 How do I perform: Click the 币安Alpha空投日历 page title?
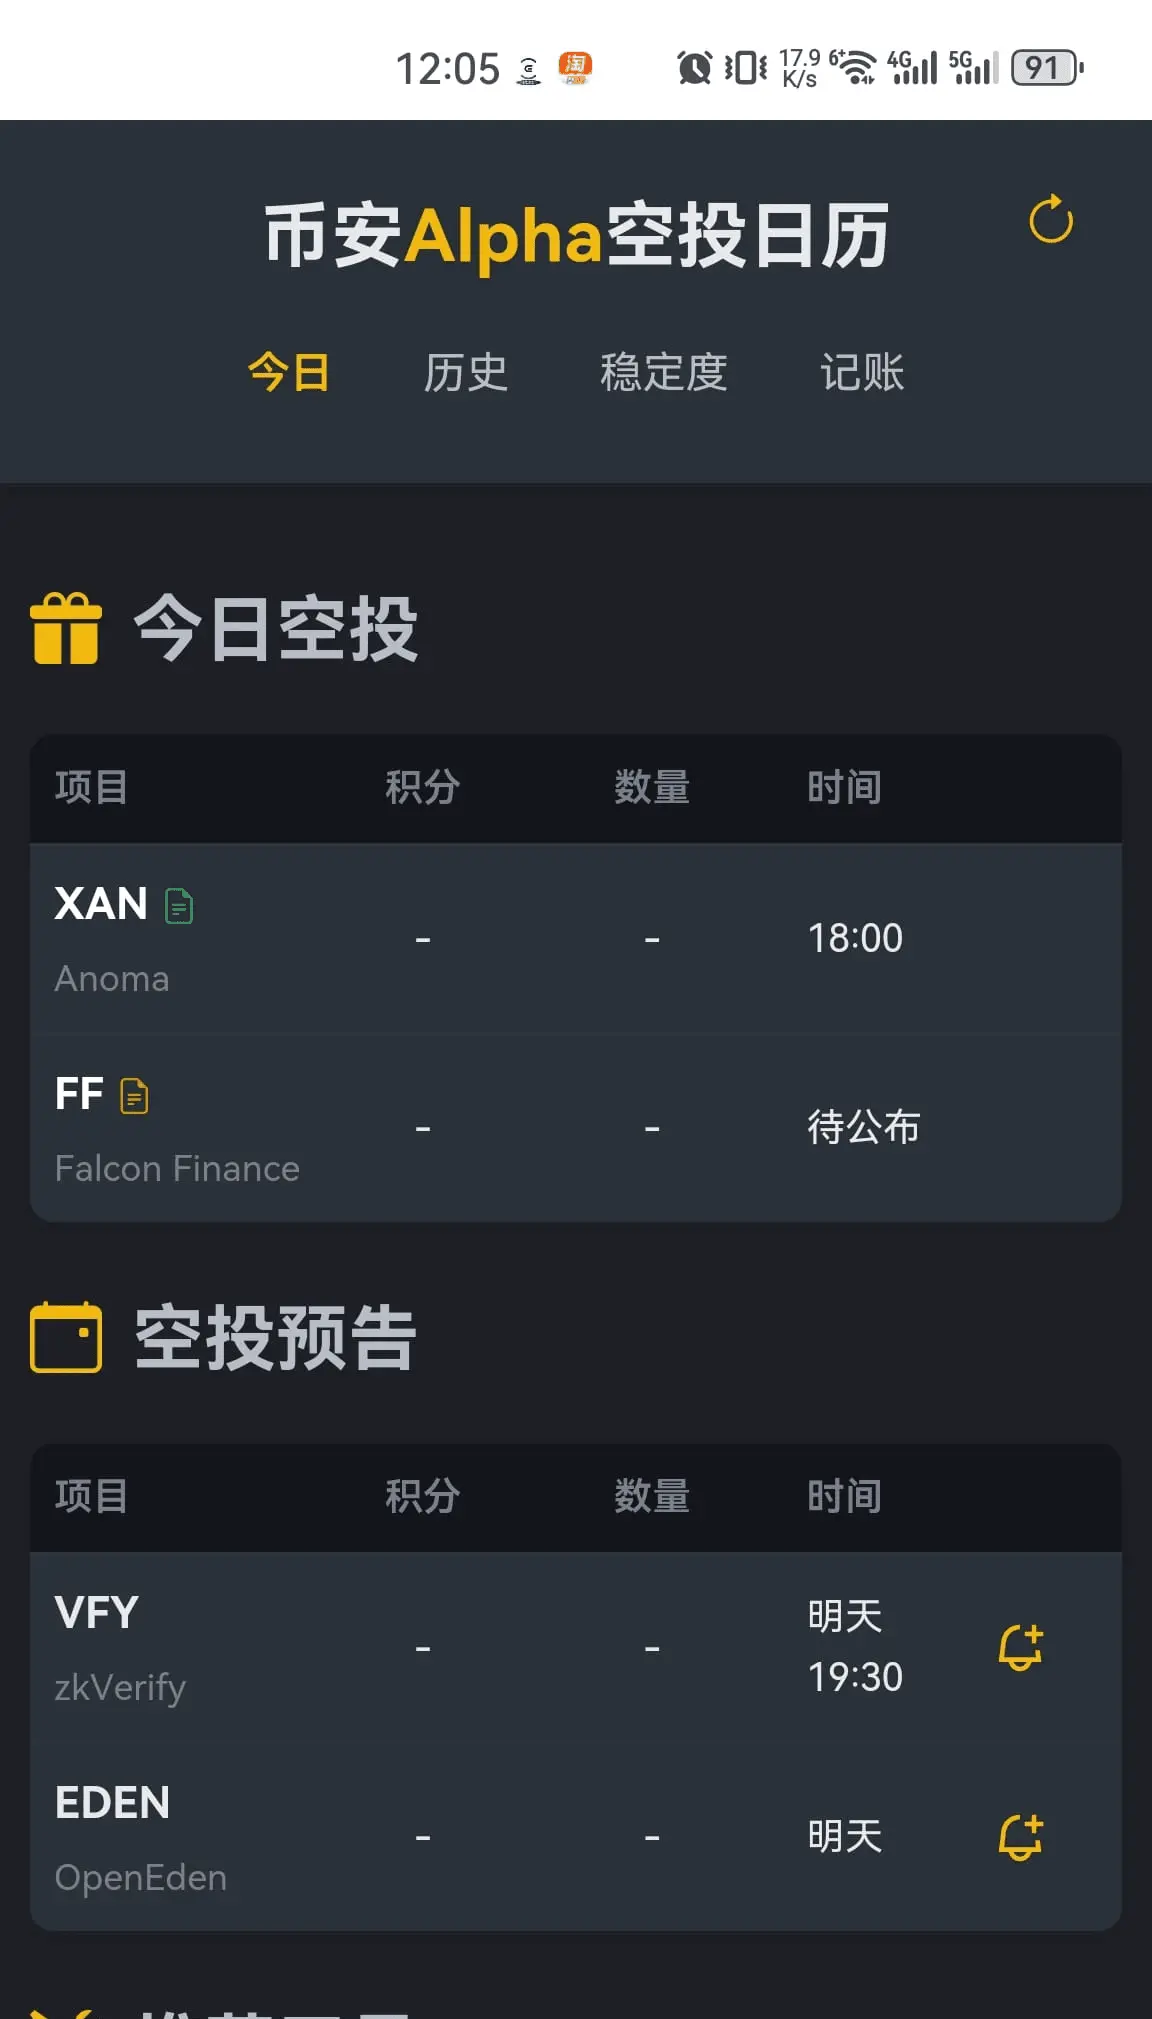coord(576,236)
